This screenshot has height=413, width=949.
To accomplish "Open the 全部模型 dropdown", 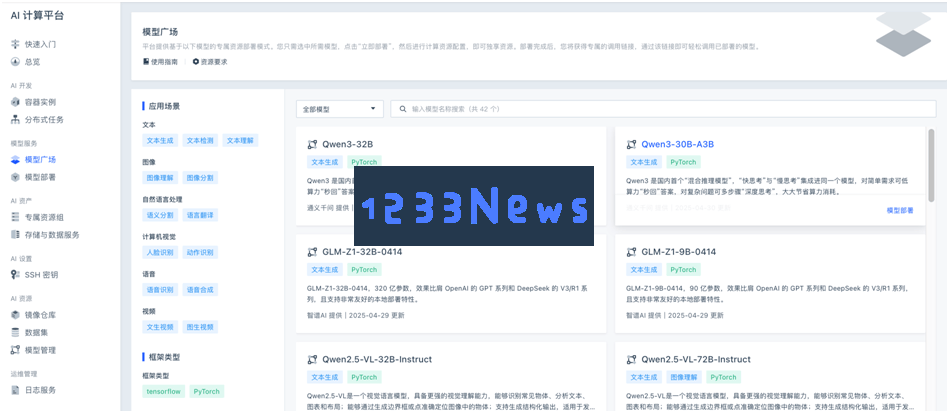I will 340,109.
